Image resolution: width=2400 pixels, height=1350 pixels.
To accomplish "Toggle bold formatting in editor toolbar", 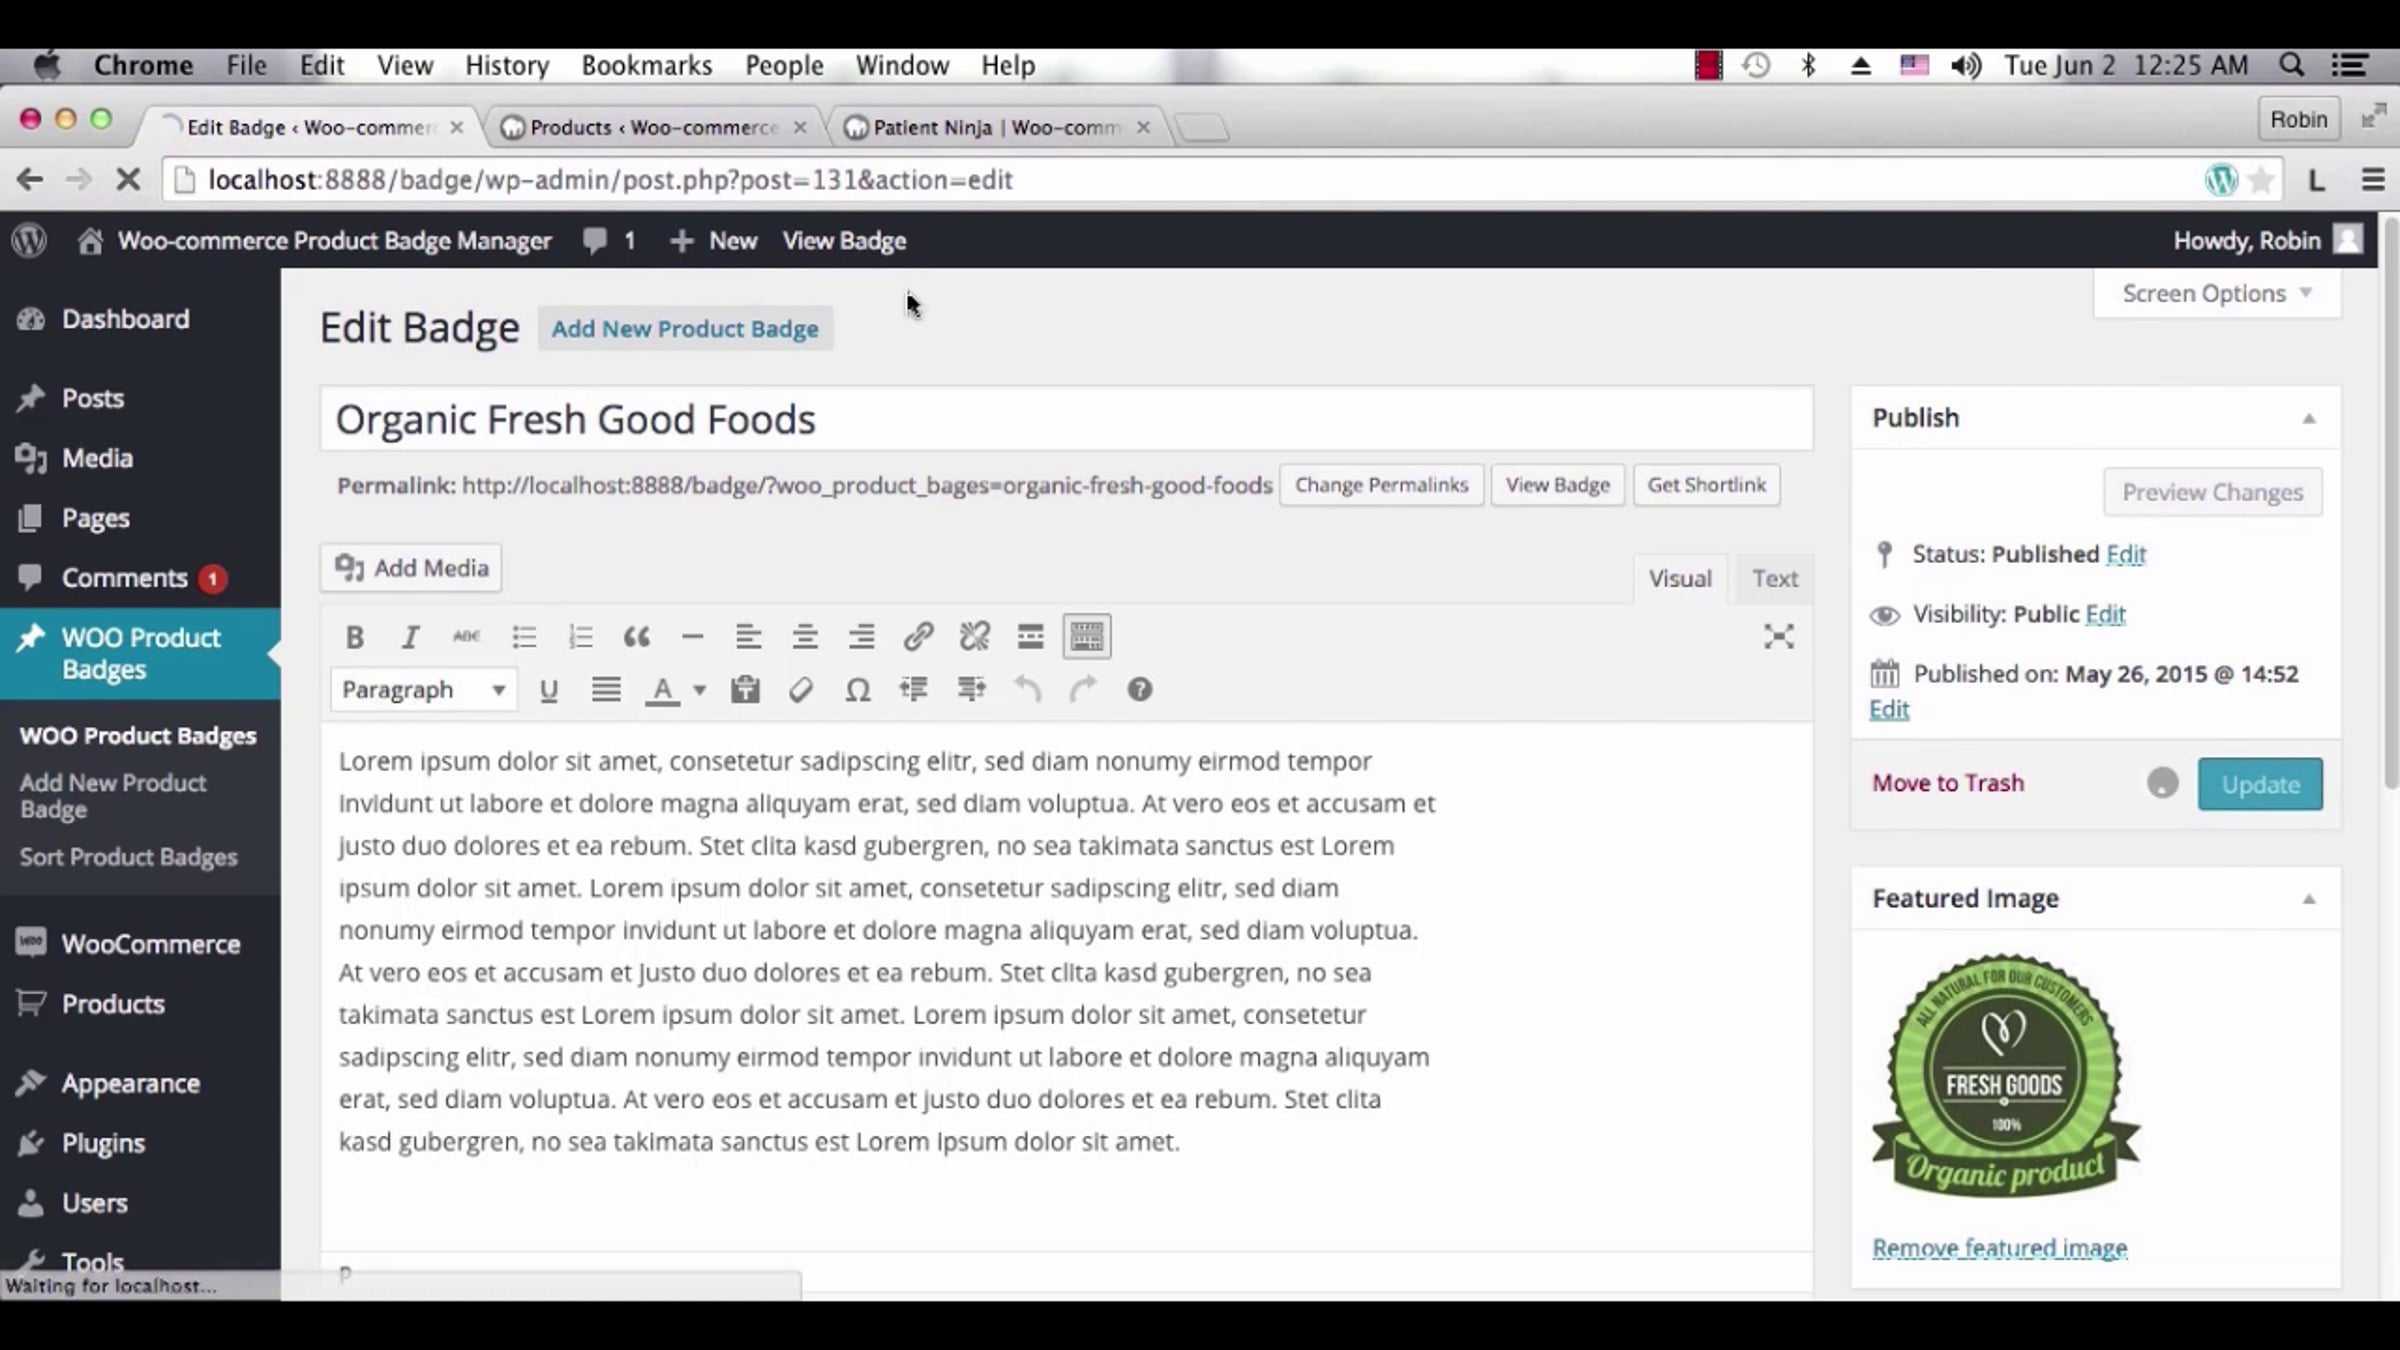I will point(354,637).
